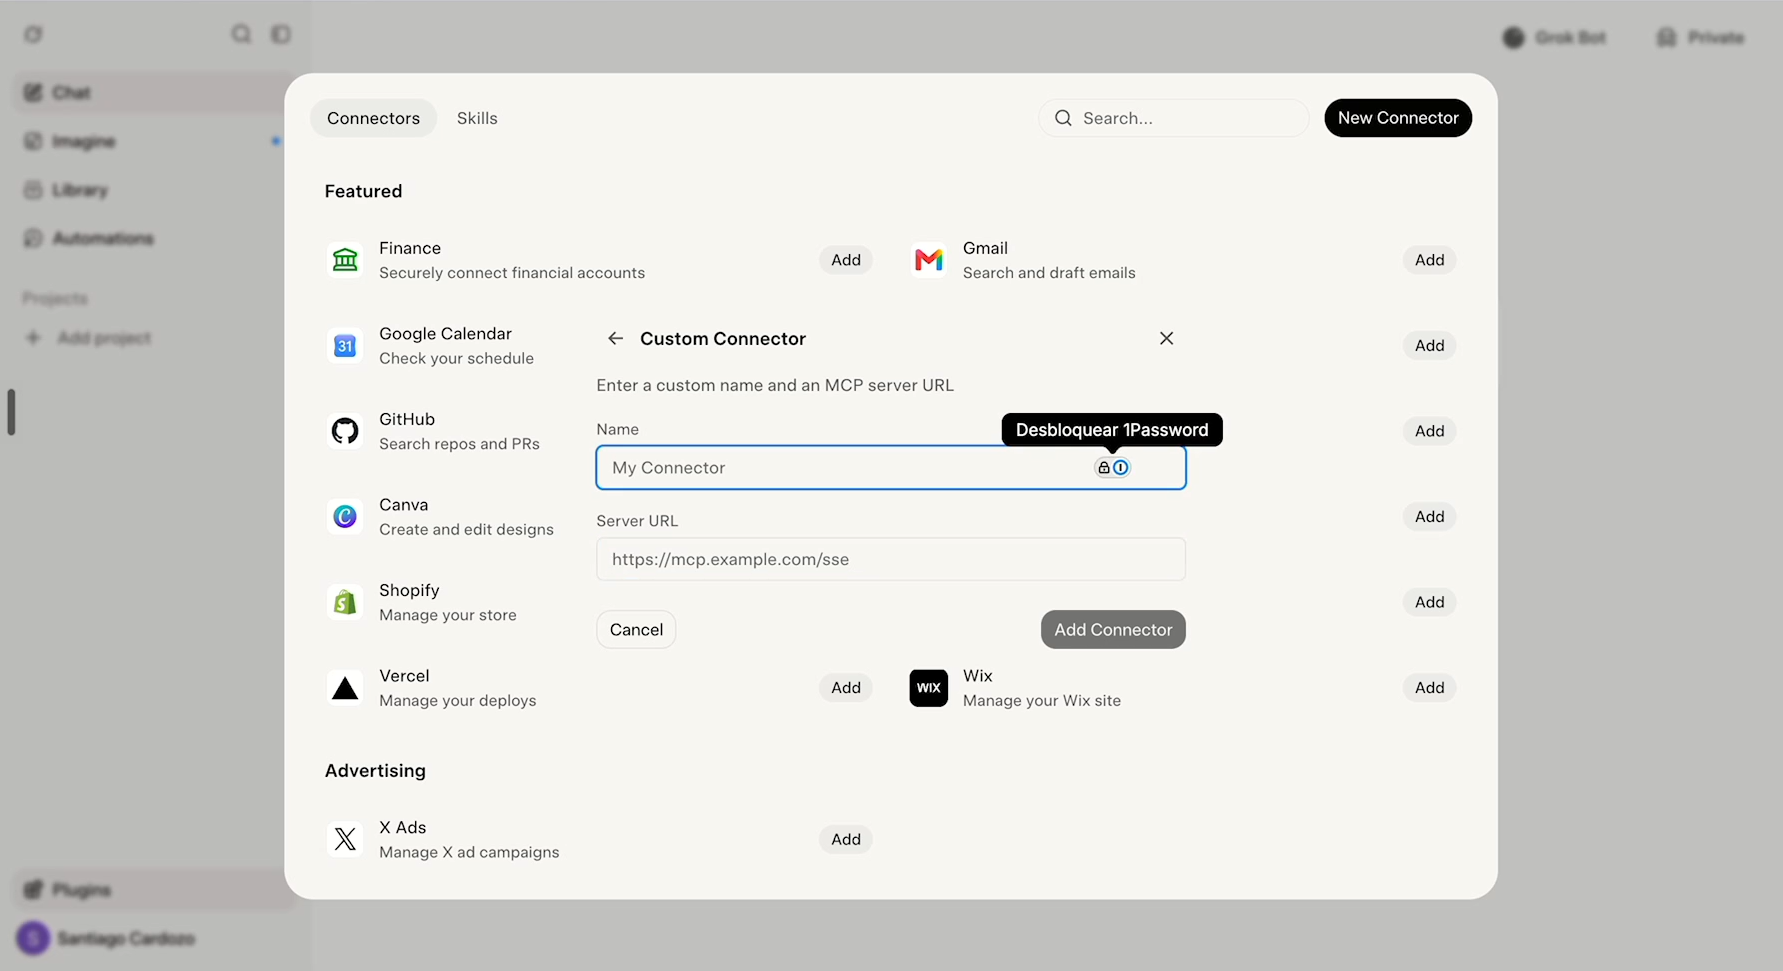Open the Santiago Cardozo profile menu

[106, 938]
